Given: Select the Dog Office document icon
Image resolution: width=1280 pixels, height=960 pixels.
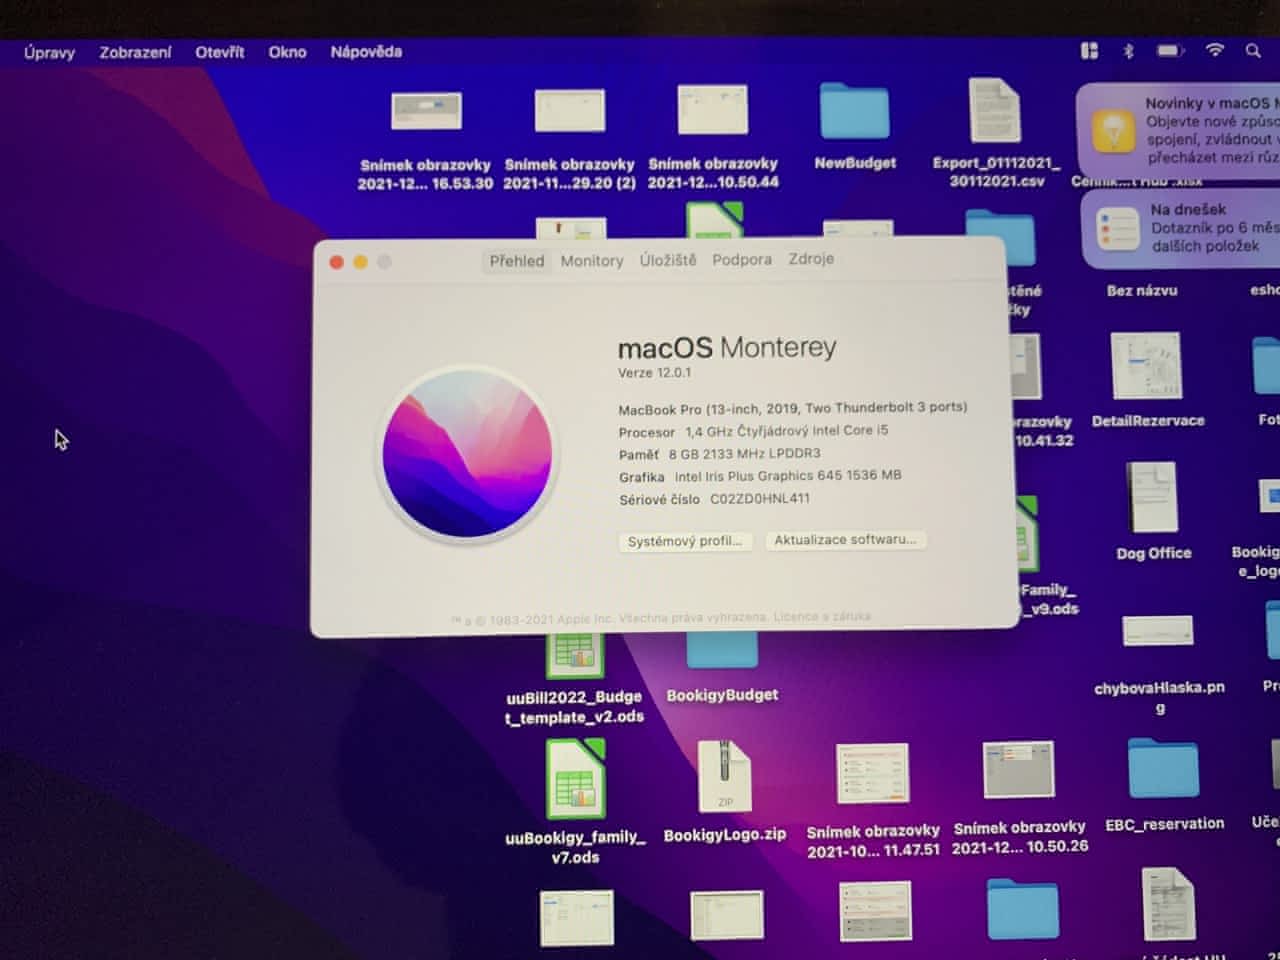Looking at the screenshot, I should [x=1152, y=497].
